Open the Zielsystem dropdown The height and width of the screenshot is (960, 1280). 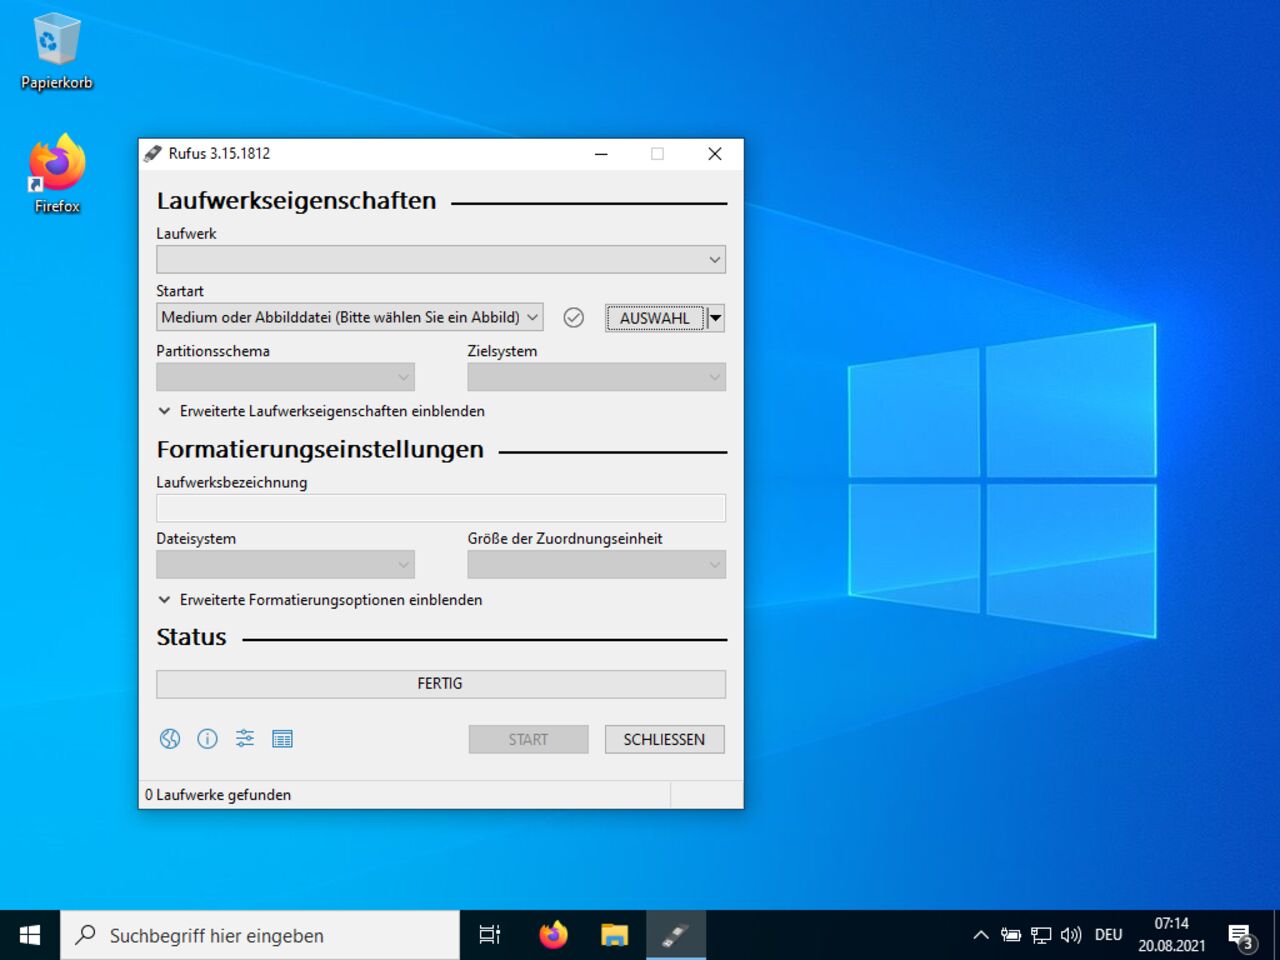click(597, 377)
